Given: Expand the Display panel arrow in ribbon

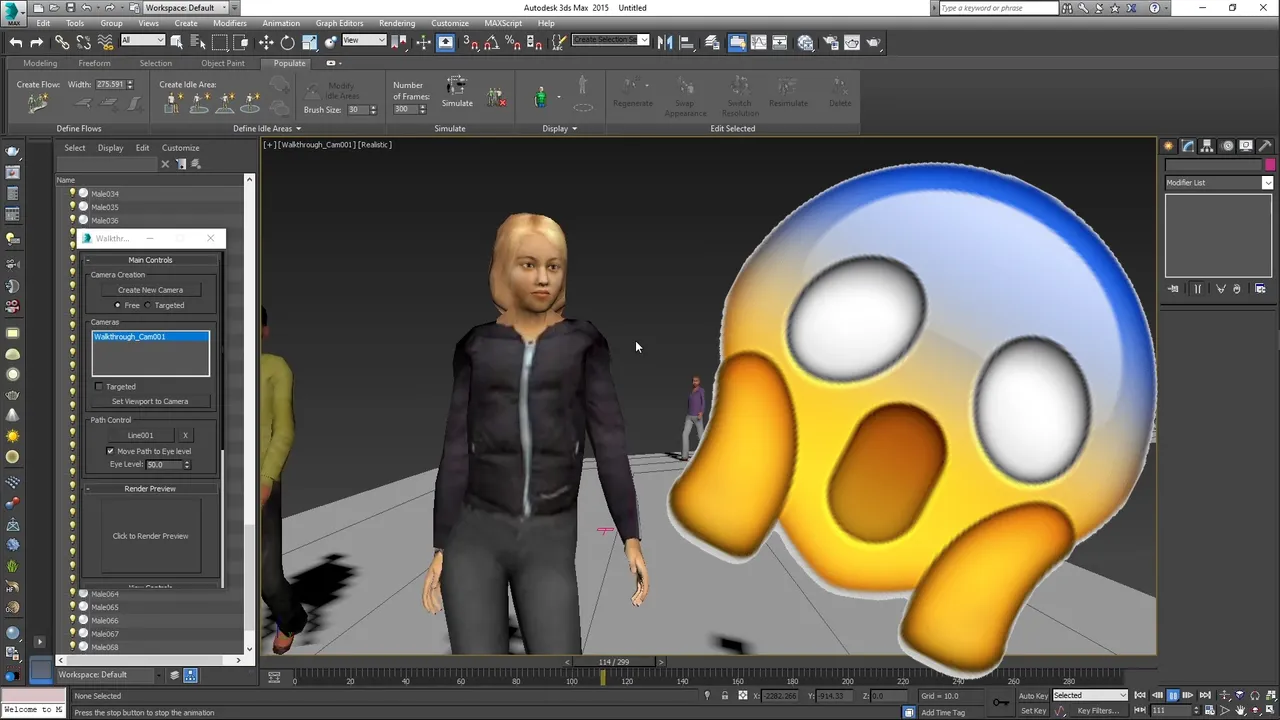Looking at the screenshot, I should pyautogui.click(x=574, y=129).
